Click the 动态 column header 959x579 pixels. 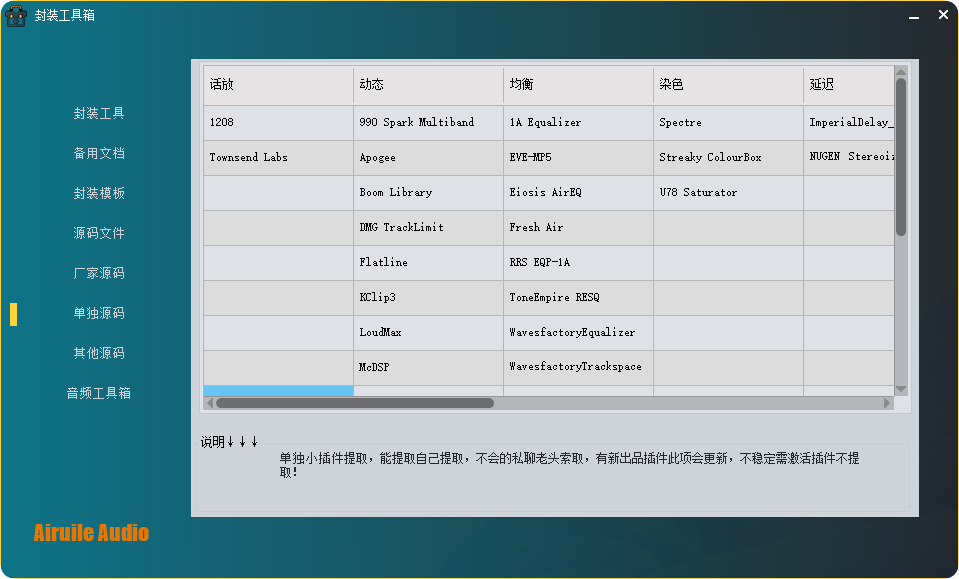point(428,85)
